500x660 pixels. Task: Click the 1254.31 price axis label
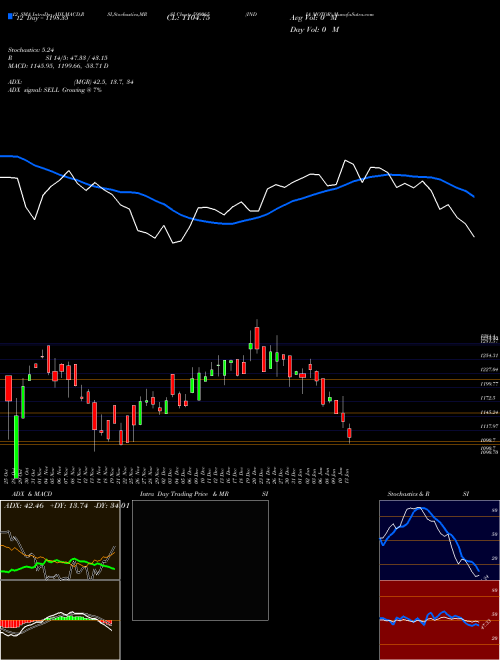(489, 356)
